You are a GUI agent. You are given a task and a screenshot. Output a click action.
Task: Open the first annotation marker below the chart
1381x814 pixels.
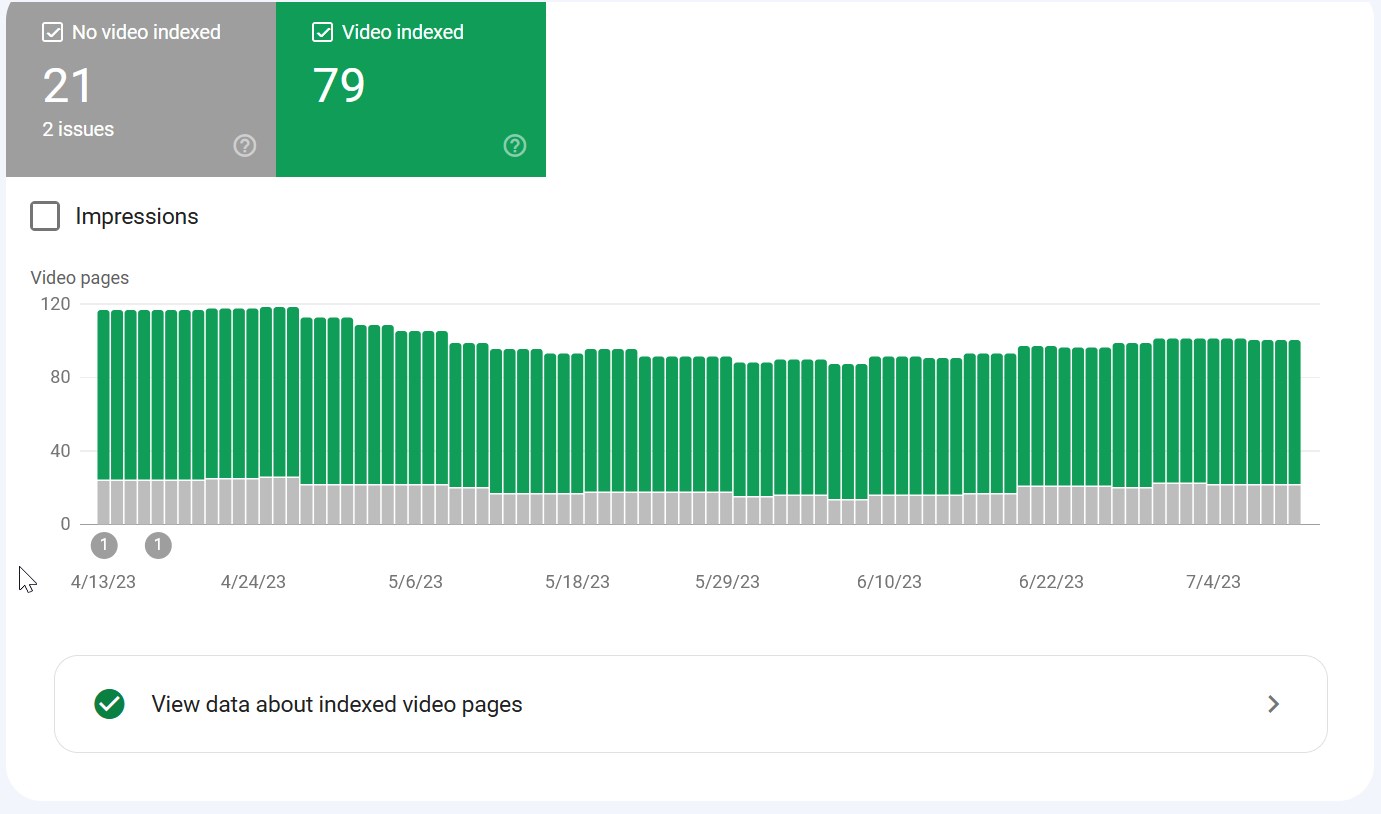coord(104,545)
